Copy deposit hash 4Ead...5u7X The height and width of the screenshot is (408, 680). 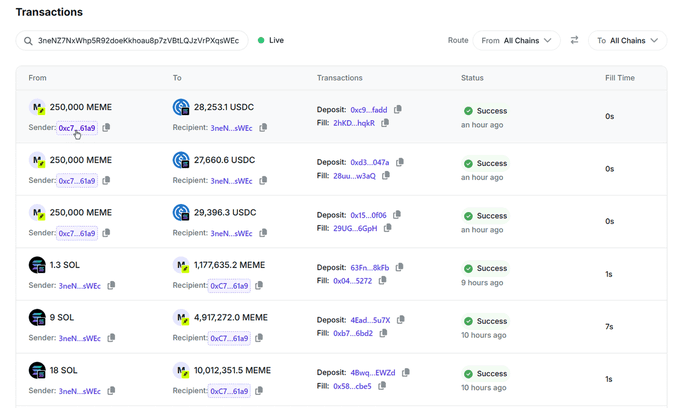(x=401, y=320)
